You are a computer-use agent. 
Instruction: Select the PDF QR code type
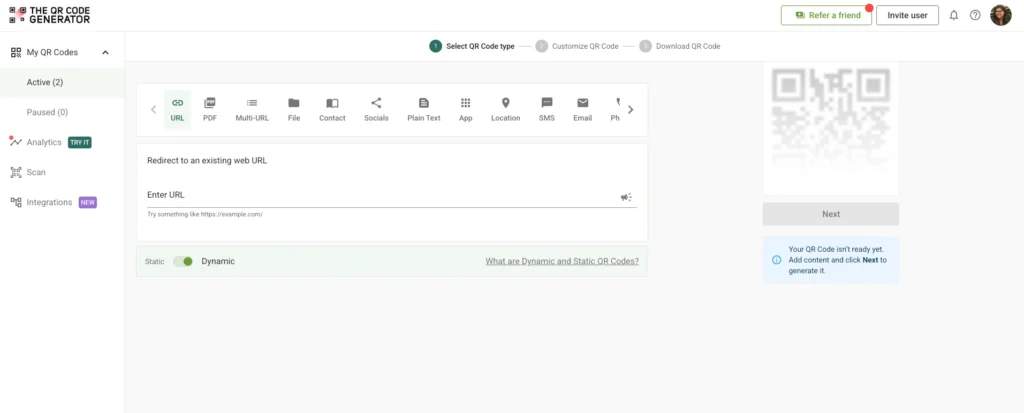(x=209, y=109)
